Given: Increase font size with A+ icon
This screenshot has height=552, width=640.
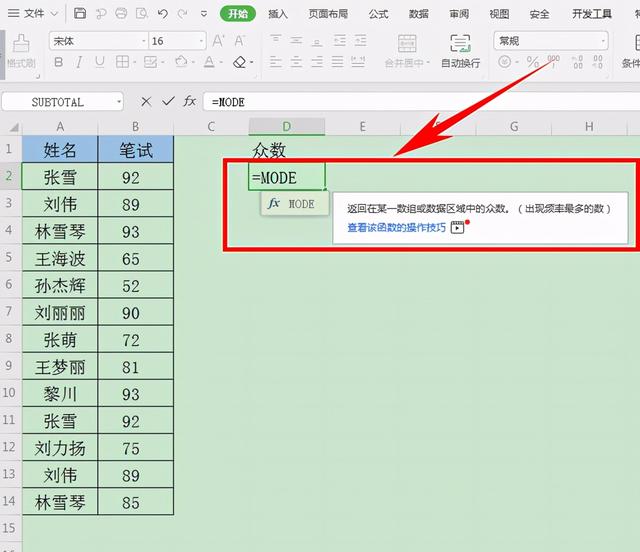Looking at the screenshot, I should [x=218, y=41].
